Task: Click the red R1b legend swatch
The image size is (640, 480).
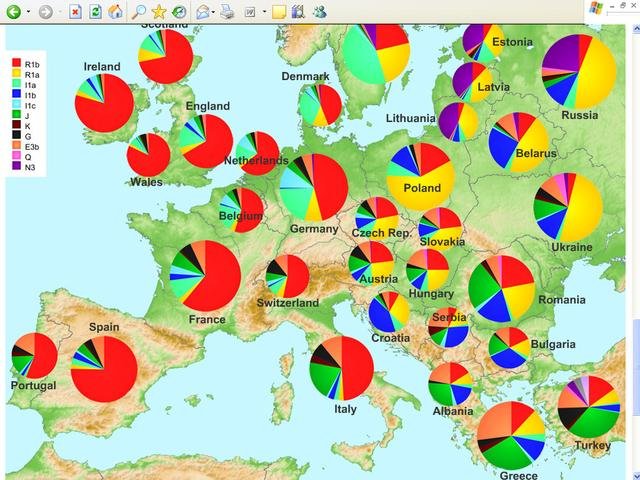Action: point(16,62)
